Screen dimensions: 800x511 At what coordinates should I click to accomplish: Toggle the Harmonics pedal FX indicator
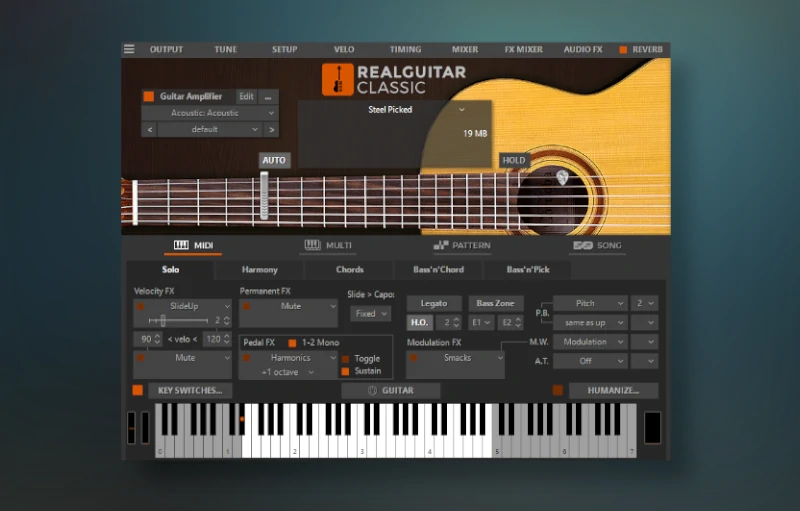click(x=246, y=358)
